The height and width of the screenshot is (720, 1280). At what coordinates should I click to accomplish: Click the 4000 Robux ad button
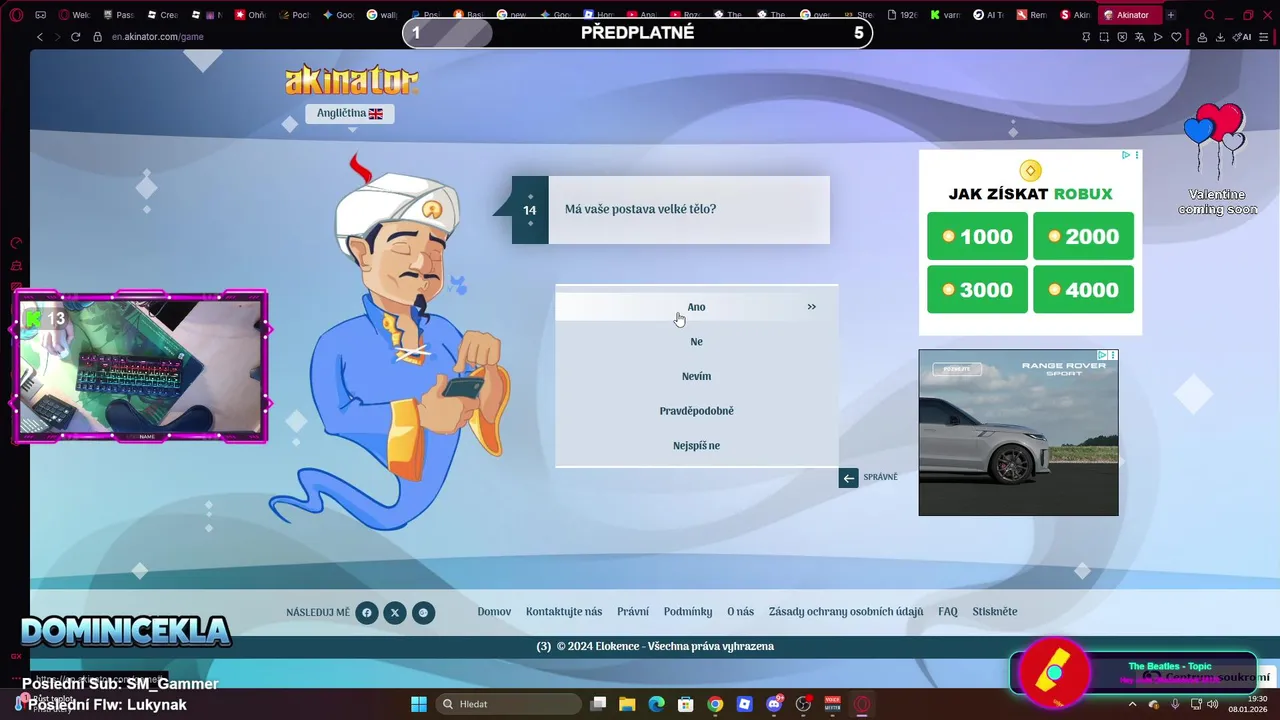click(x=1083, y=290)
